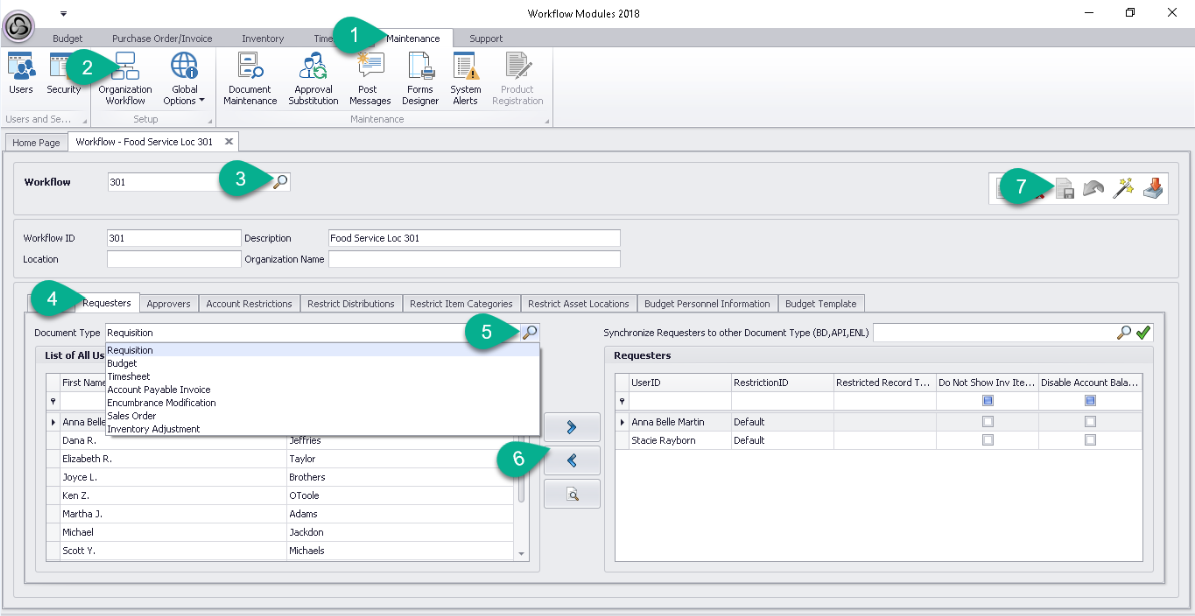Click the Description input field
The width and height of the screenshot is (1195, 616).
[x=474, y=238]
